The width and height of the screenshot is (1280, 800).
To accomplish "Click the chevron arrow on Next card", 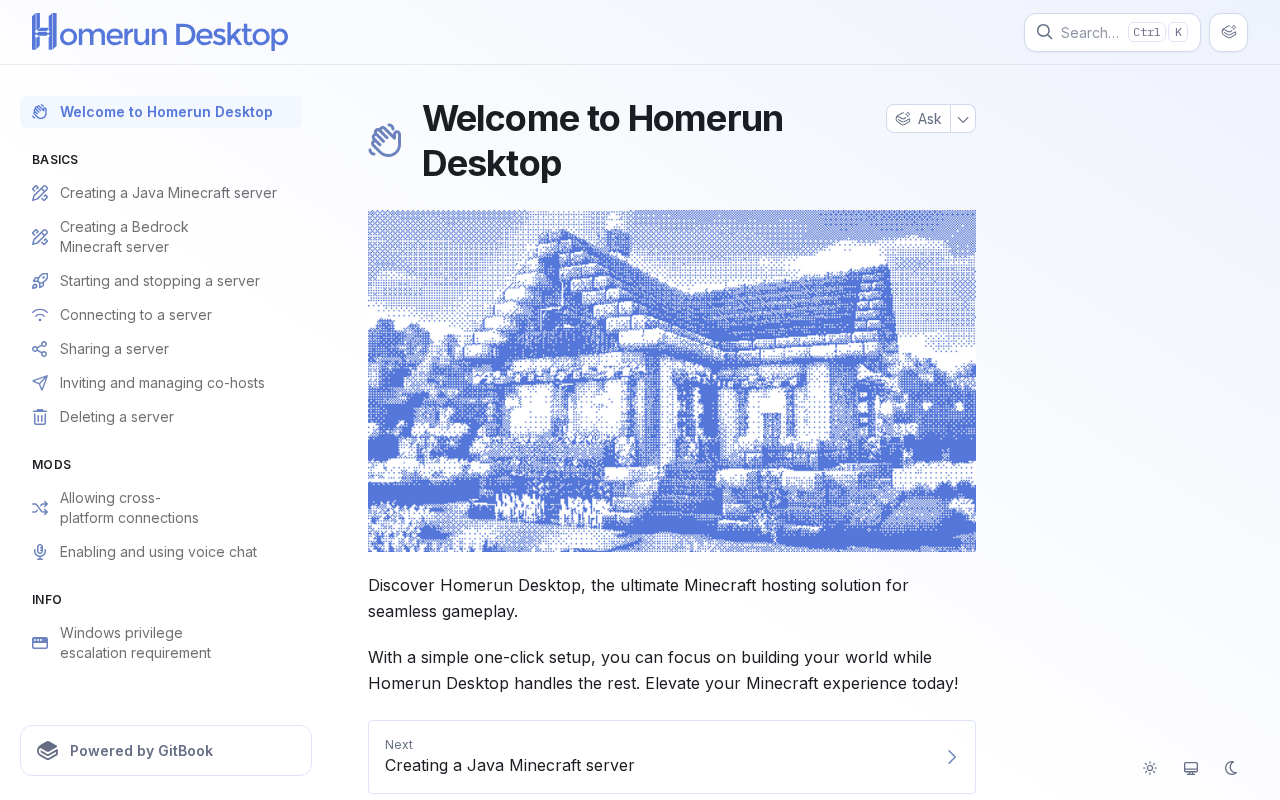I will (x=952, y=757).
